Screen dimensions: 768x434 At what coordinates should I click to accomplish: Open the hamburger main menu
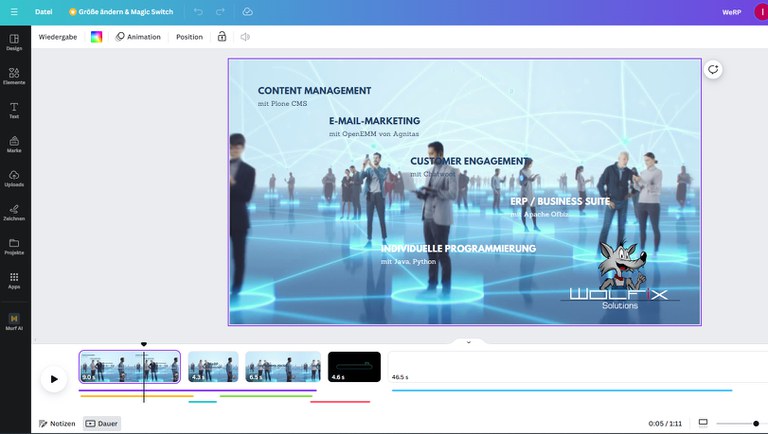coord(14,11)
